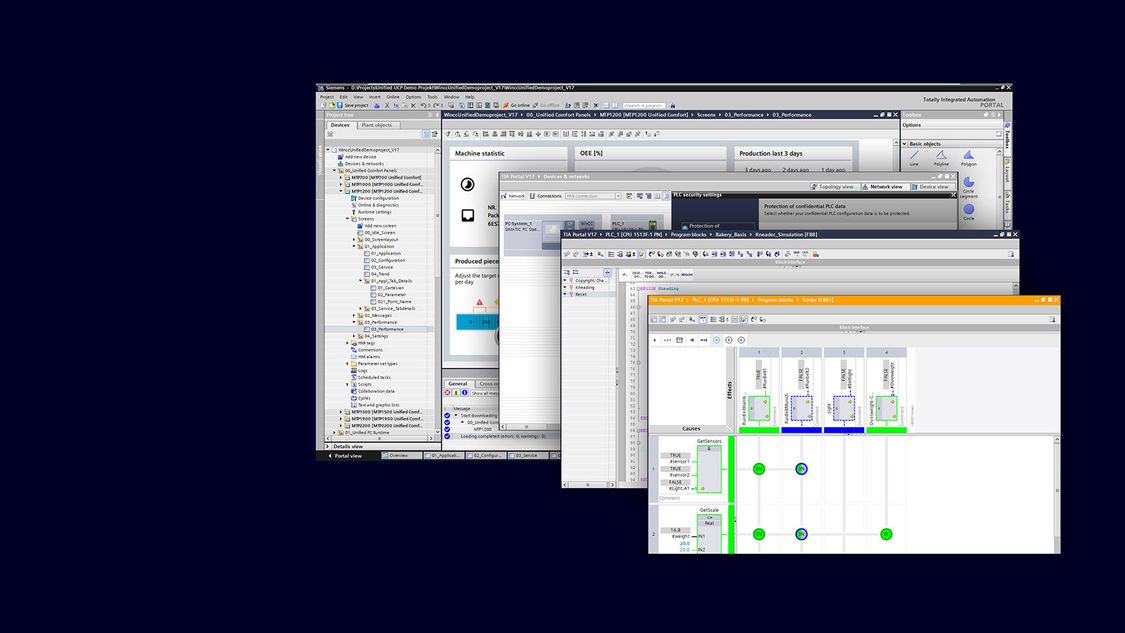Click the Cycles icon in project tree
This screenshot has width=1125, height=633.
(354, 398)
